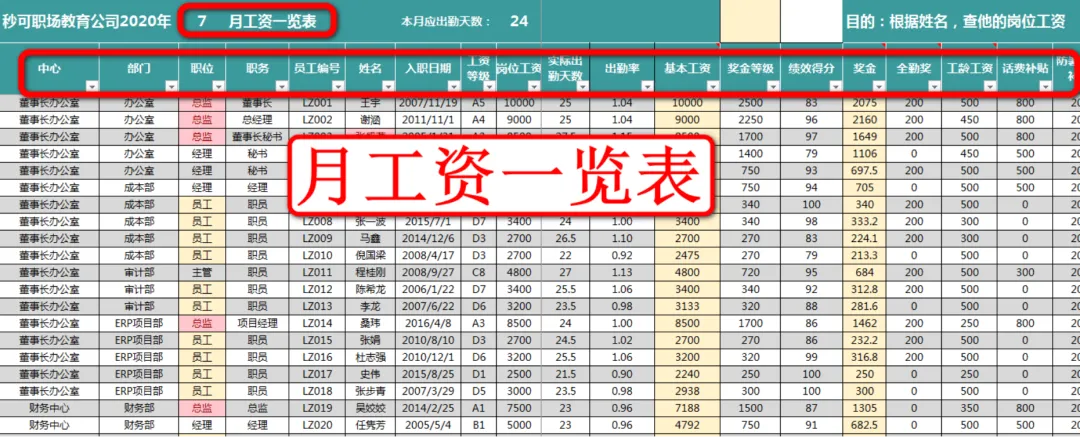Open the 工龄工资 column filter dropdown
The width and height of the screenshot is (1080, 437).
[989, 86]
